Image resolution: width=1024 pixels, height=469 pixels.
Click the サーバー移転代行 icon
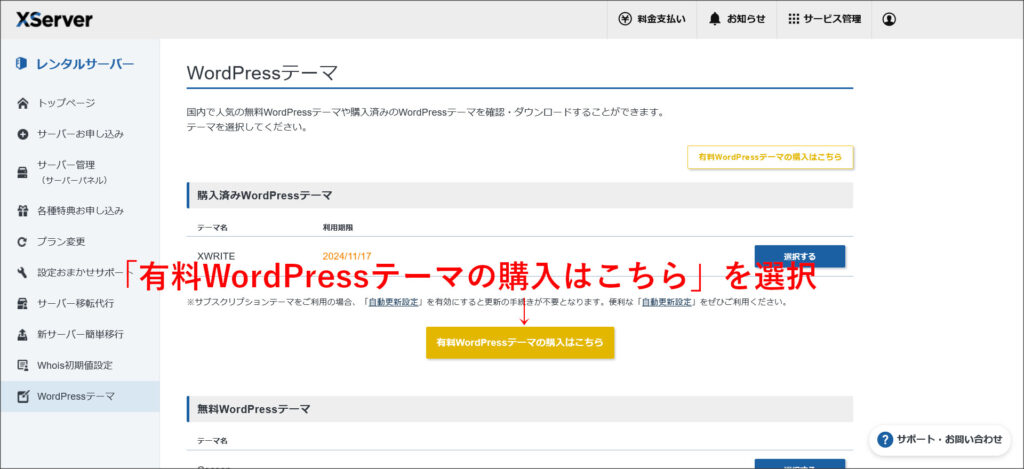coord(23,304)
